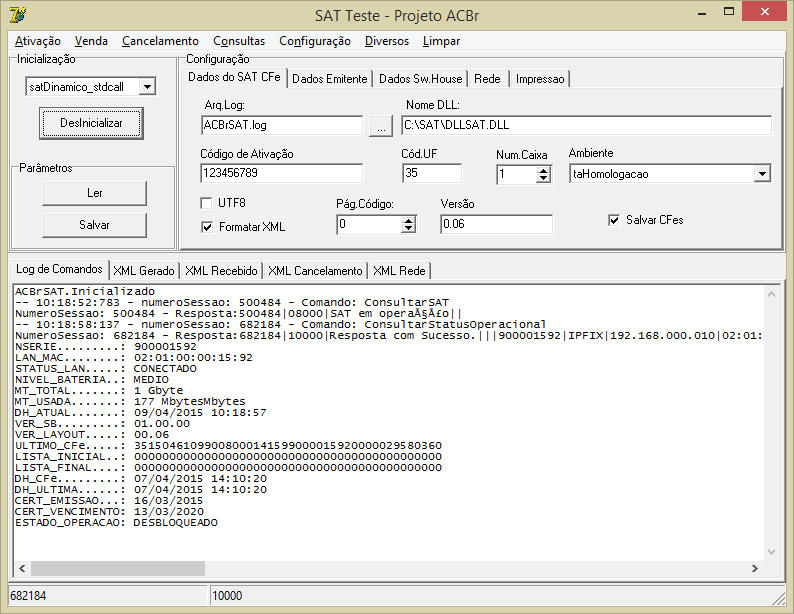Click the horizontal scrollbar thumb in log
The width and height of the screenshot is (794, 614).
[x=118, y=568]
